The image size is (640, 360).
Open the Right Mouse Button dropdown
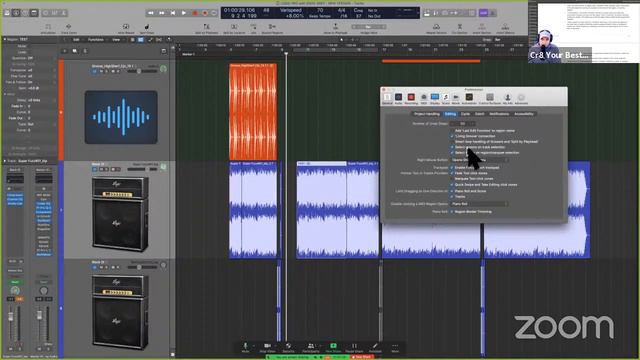(479, 160)
